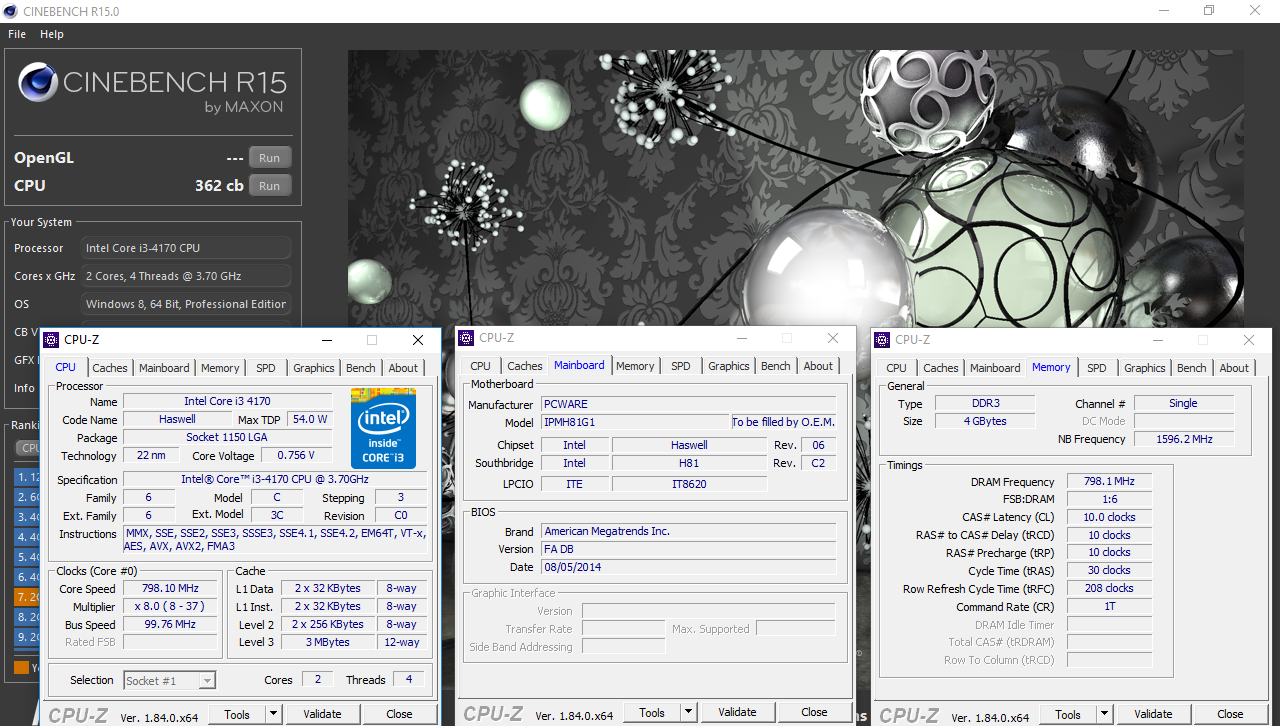This screenshot has width=1280, height=726.
Task: Go to CPU tab in right CPU-Z window
Action: click(x=897, y=368)
